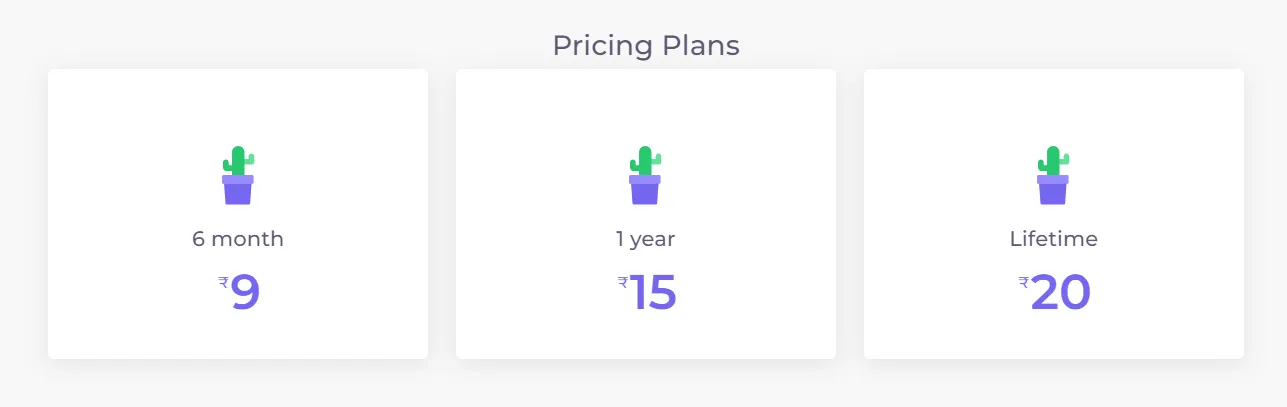This screenshot has height=407, width=1287.
Task: Select the 6 month plan label
Action: tap(238, 240)
